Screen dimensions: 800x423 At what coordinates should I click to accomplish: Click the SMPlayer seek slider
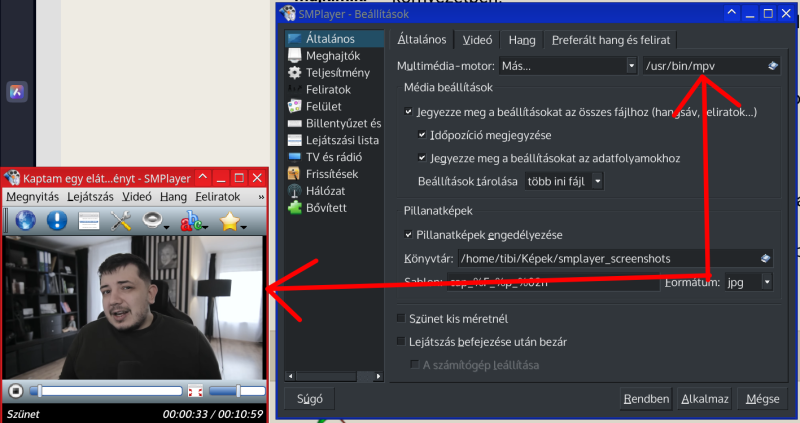[x=106, y=391]
